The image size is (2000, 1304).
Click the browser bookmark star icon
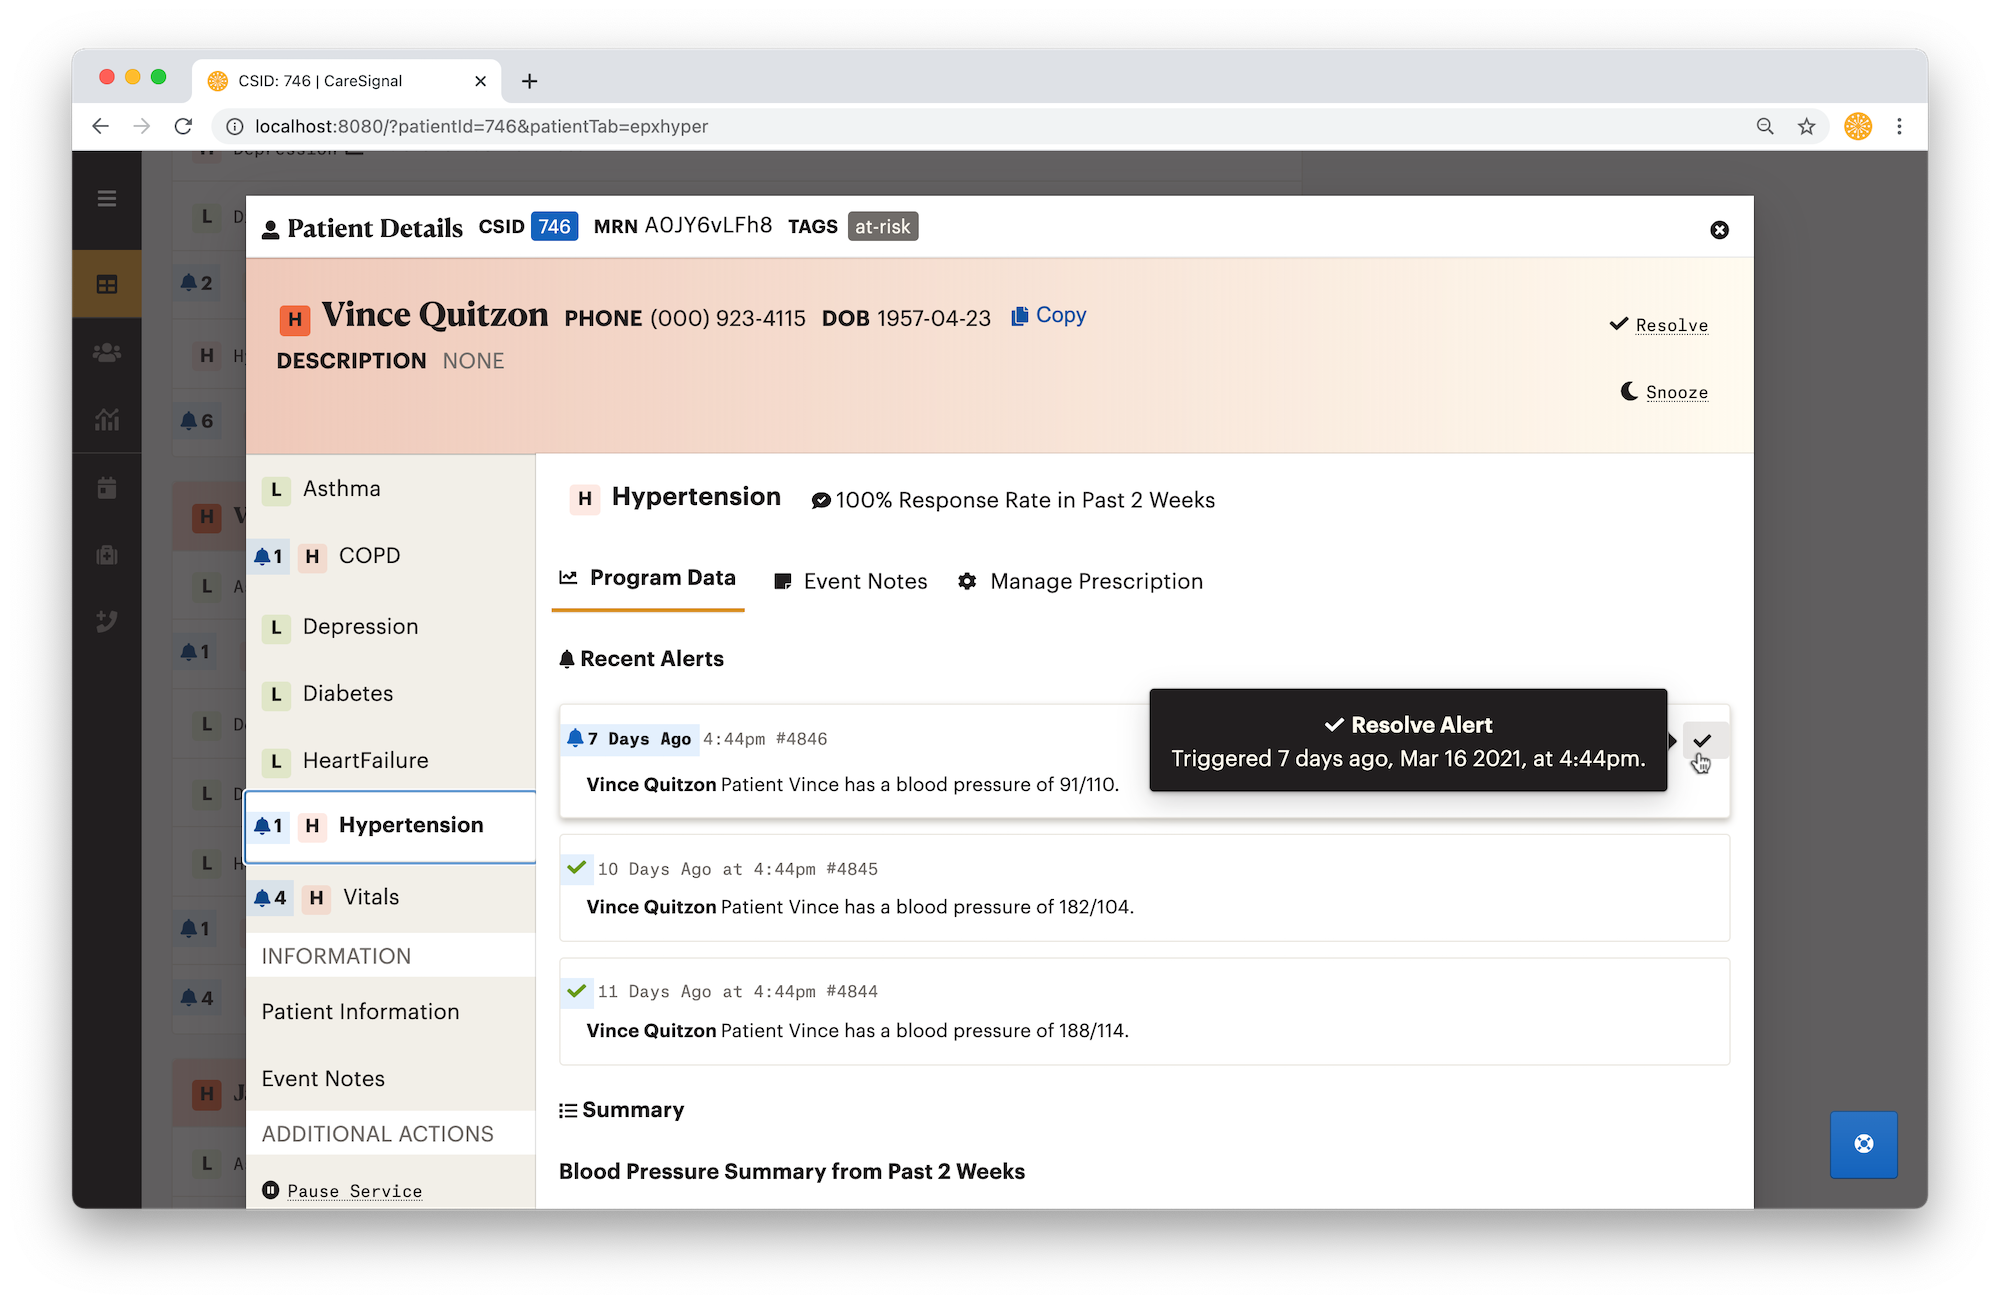pos(1806,127)
